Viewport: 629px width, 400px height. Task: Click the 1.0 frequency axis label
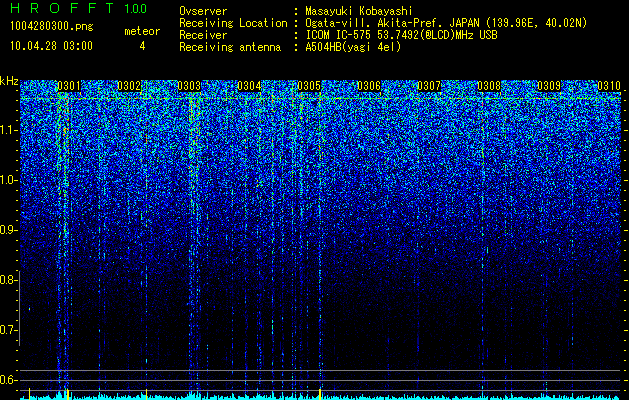coord(9,180)
